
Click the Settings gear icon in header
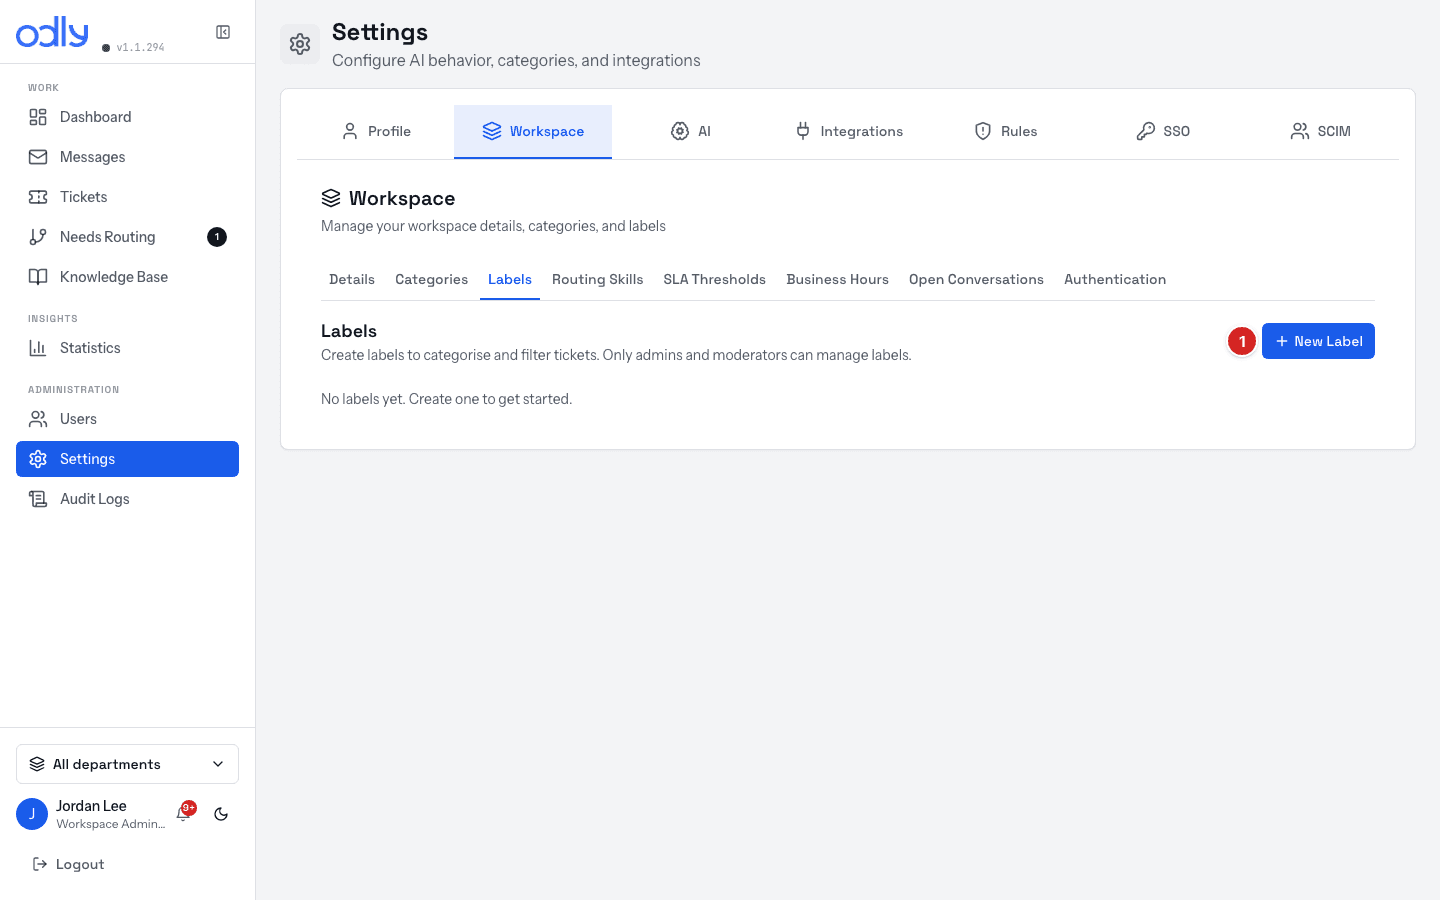pyautogui.click(x=300, y=44)
